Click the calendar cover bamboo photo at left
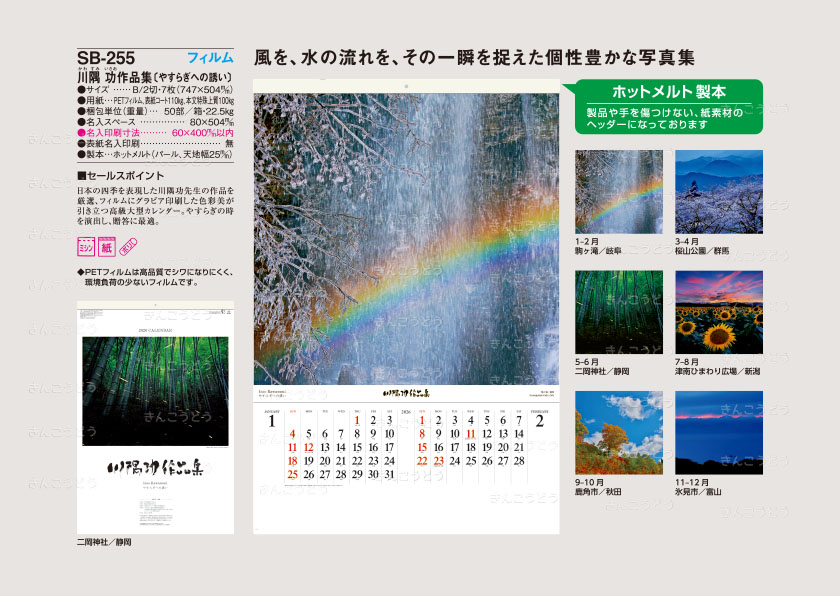Viewport: 840px width, 596px height. coord(155,391)
